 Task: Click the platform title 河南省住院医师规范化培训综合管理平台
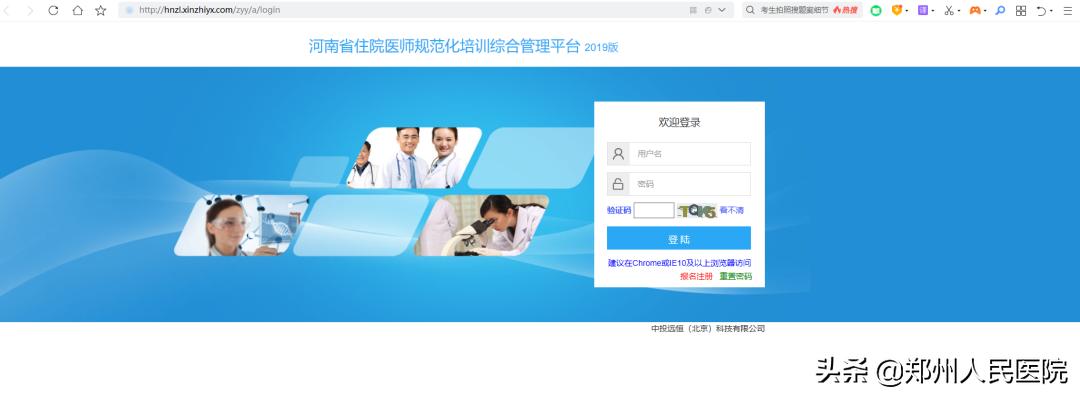[444, 47]
